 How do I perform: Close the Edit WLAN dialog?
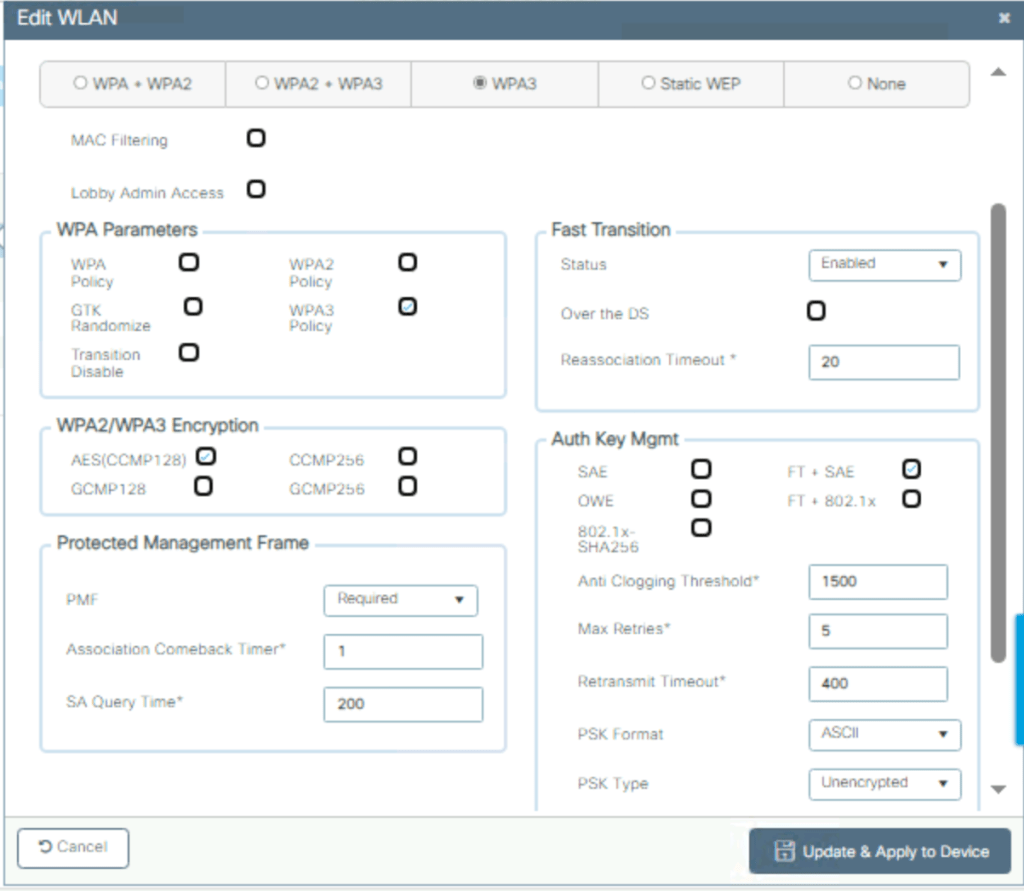click(x=1004, y=18)
